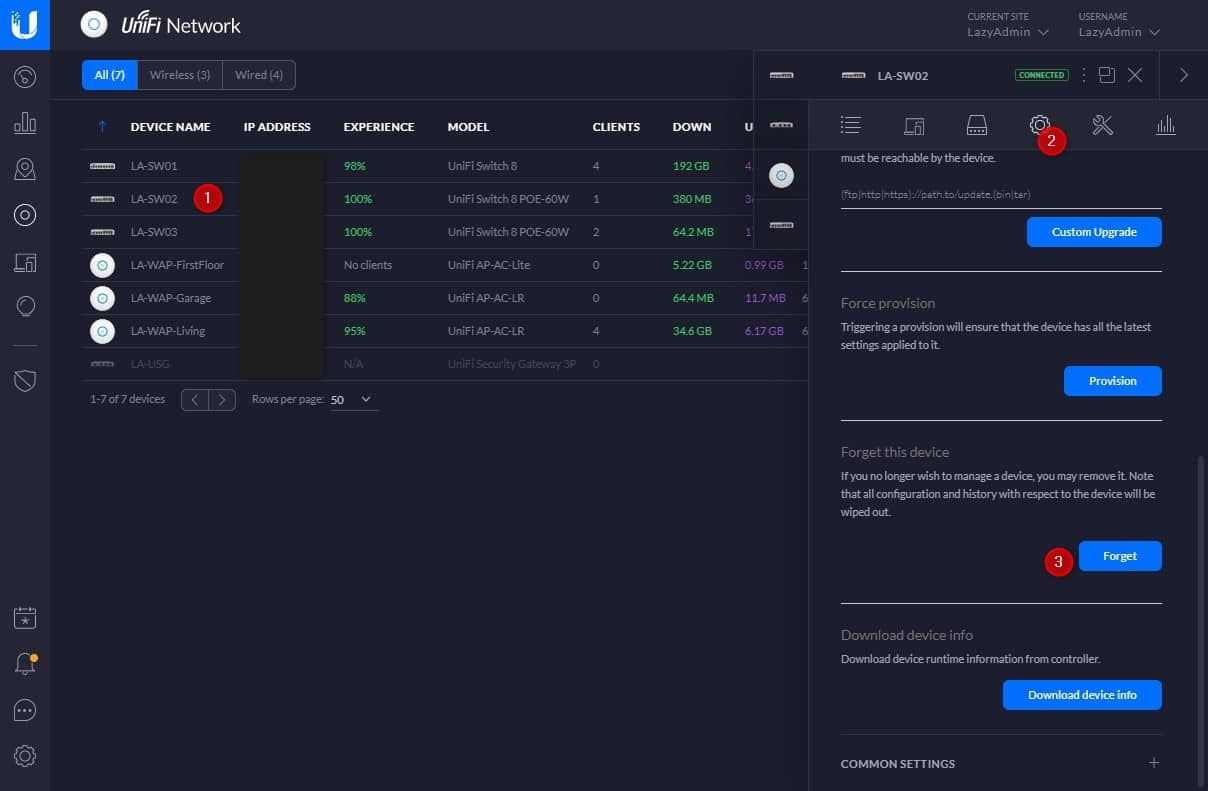This screenshot has width=1208, height=791.
Task: Click the Provision button
Action: point(1113,381)
